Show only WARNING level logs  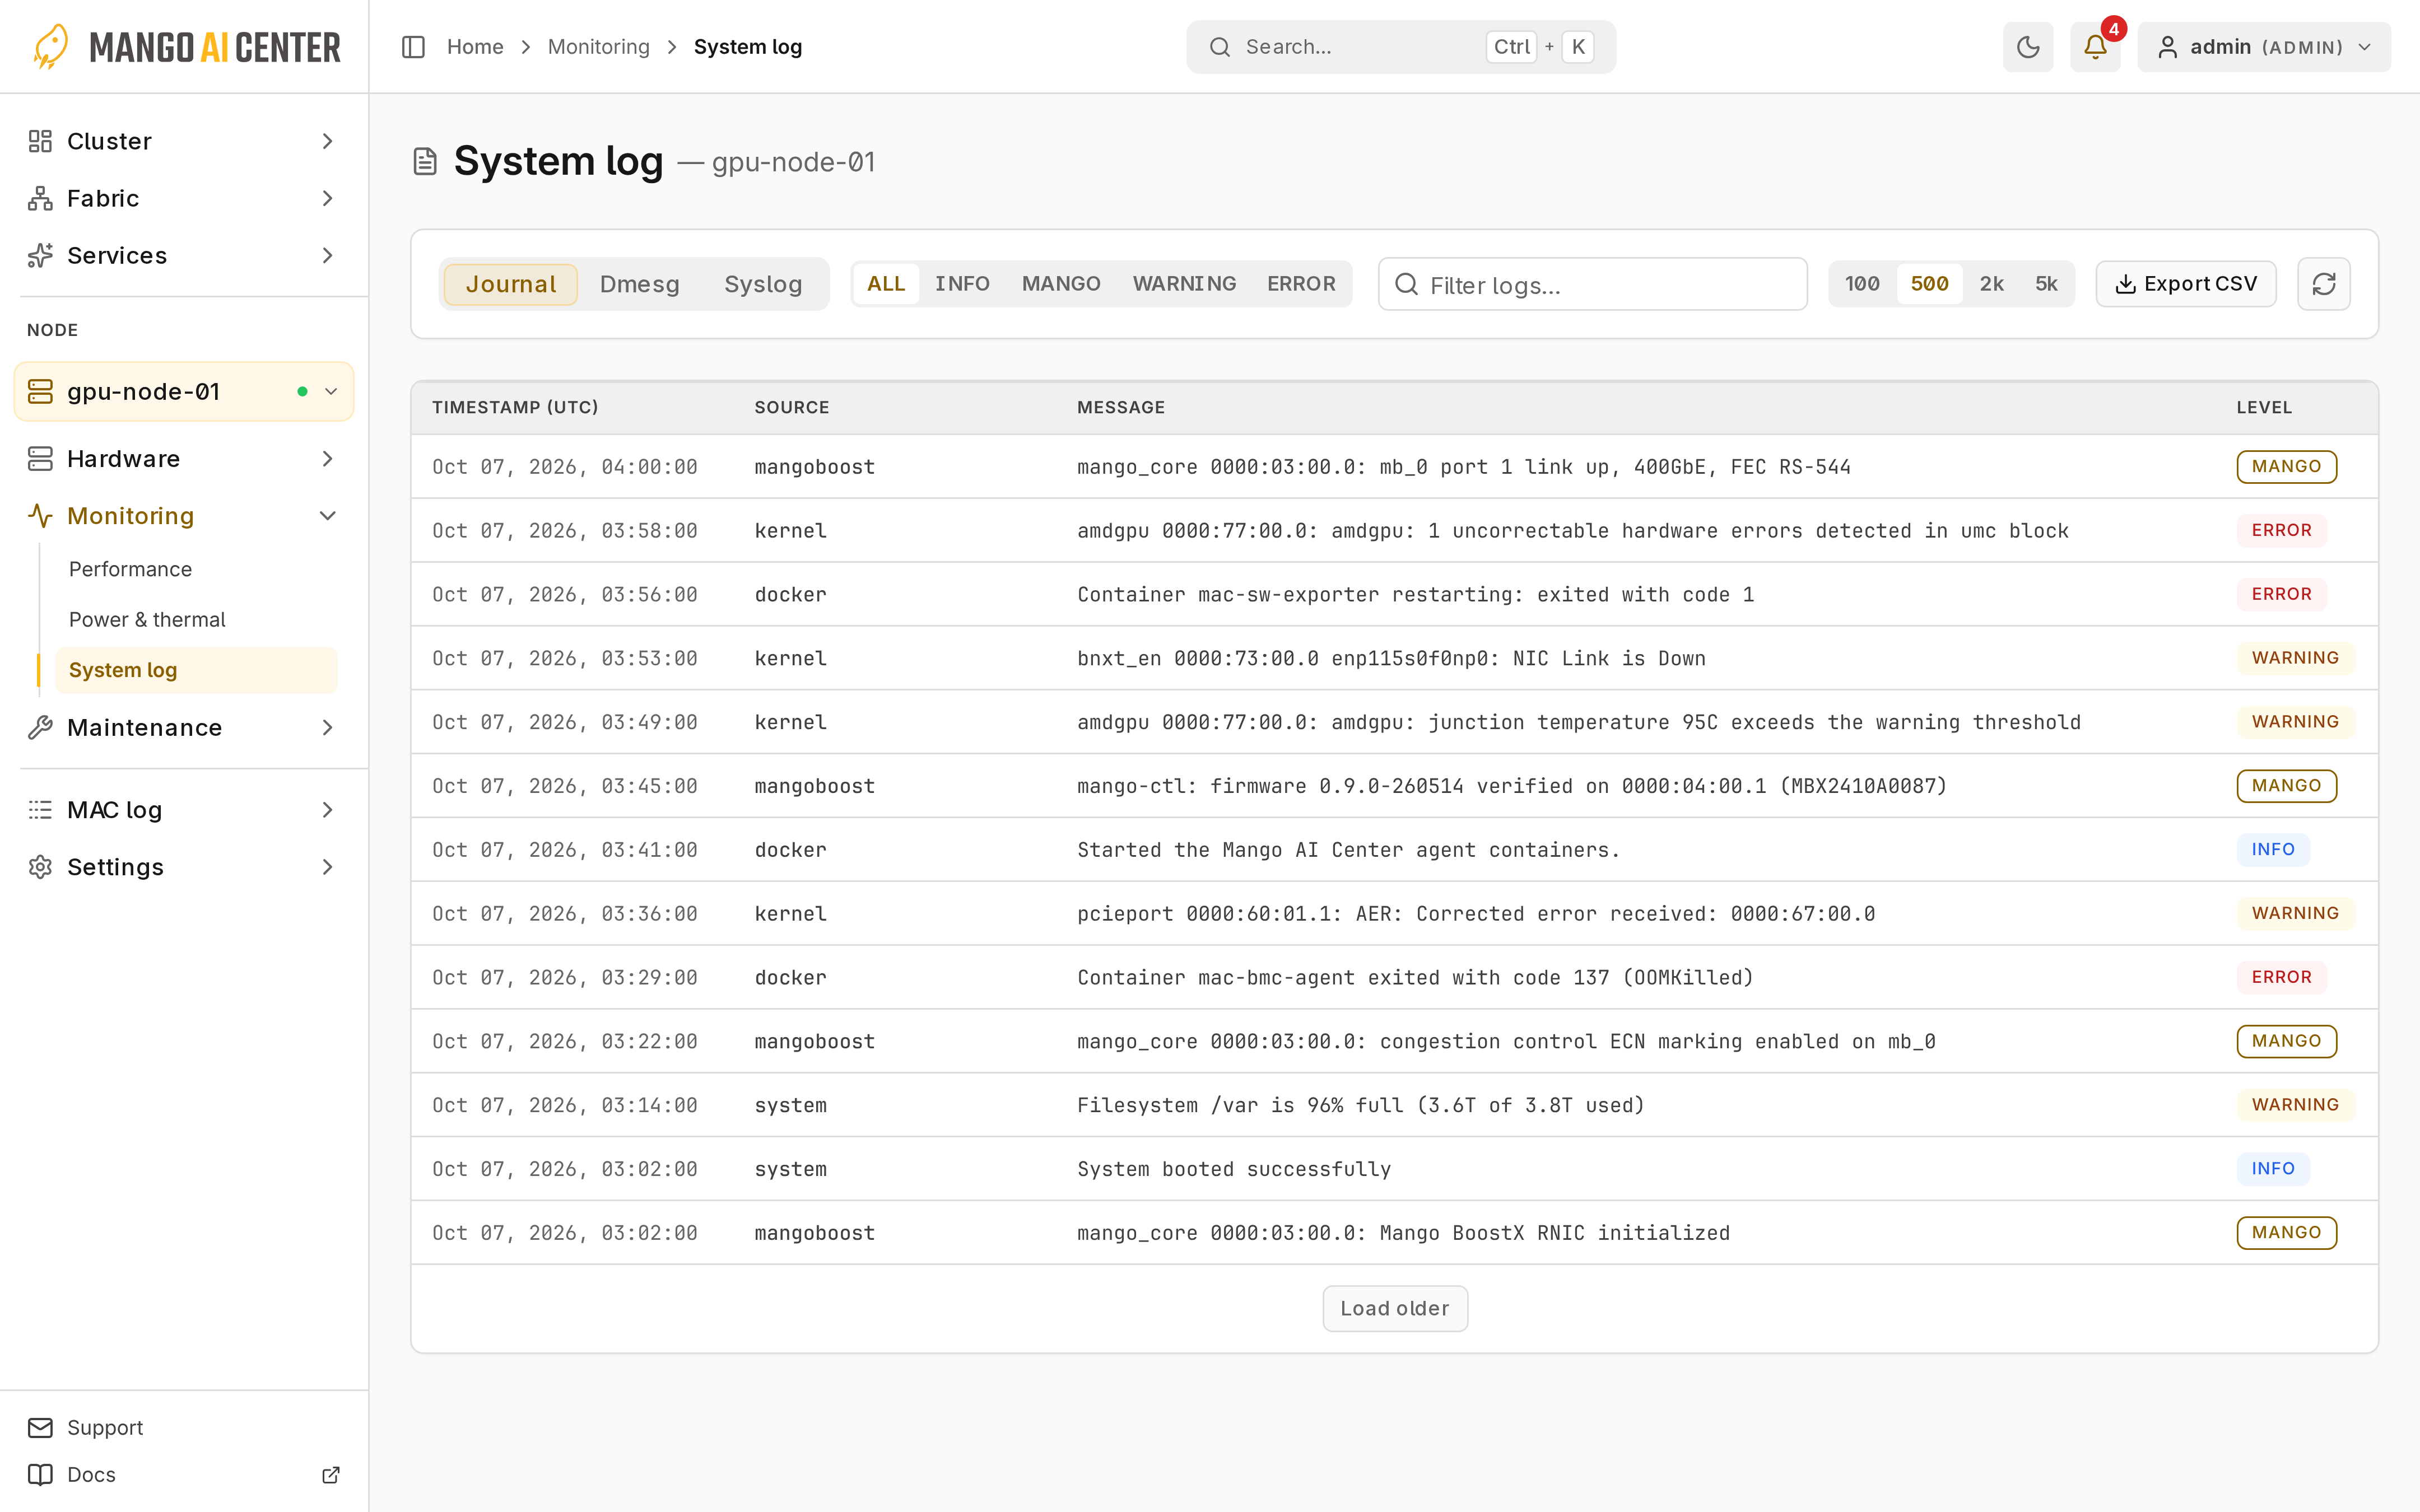click(1184, 284)
